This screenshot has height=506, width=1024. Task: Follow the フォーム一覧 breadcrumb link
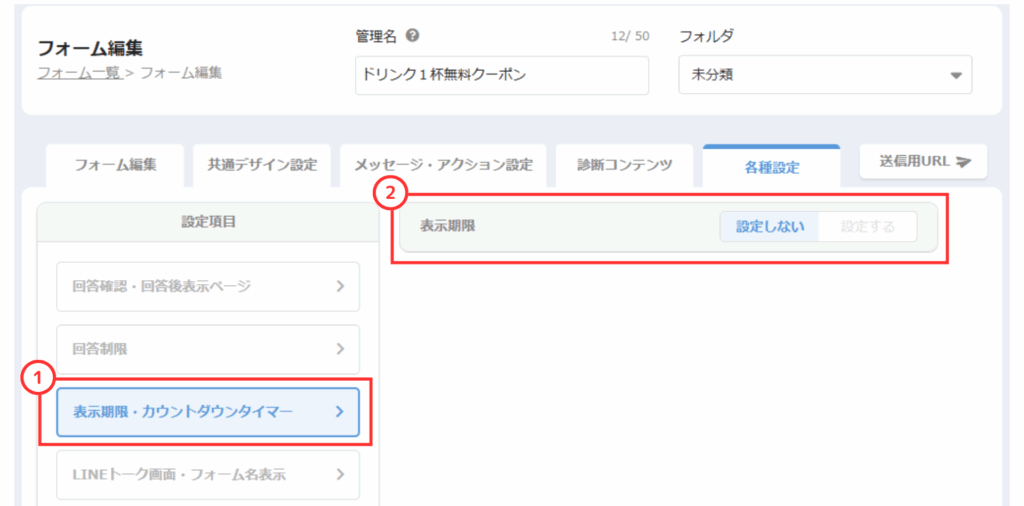pos(78,72)
